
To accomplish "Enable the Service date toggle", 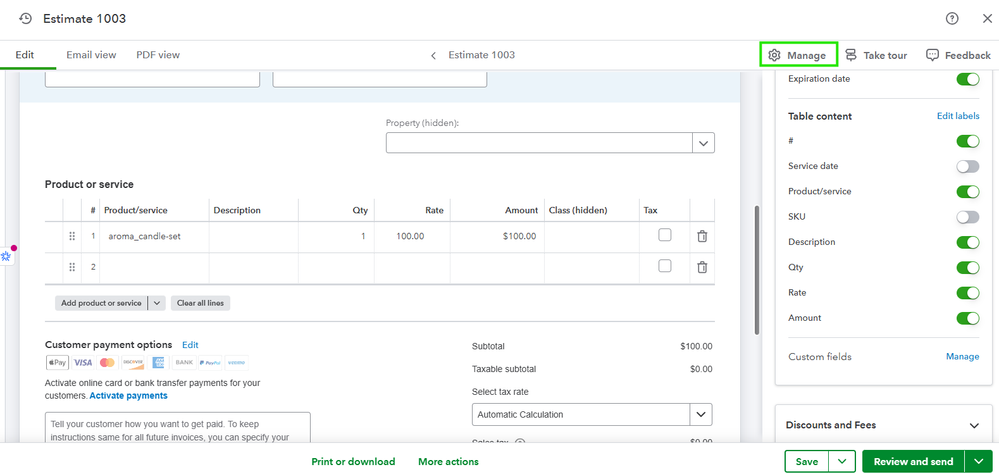I will click(x=967, y=166).
